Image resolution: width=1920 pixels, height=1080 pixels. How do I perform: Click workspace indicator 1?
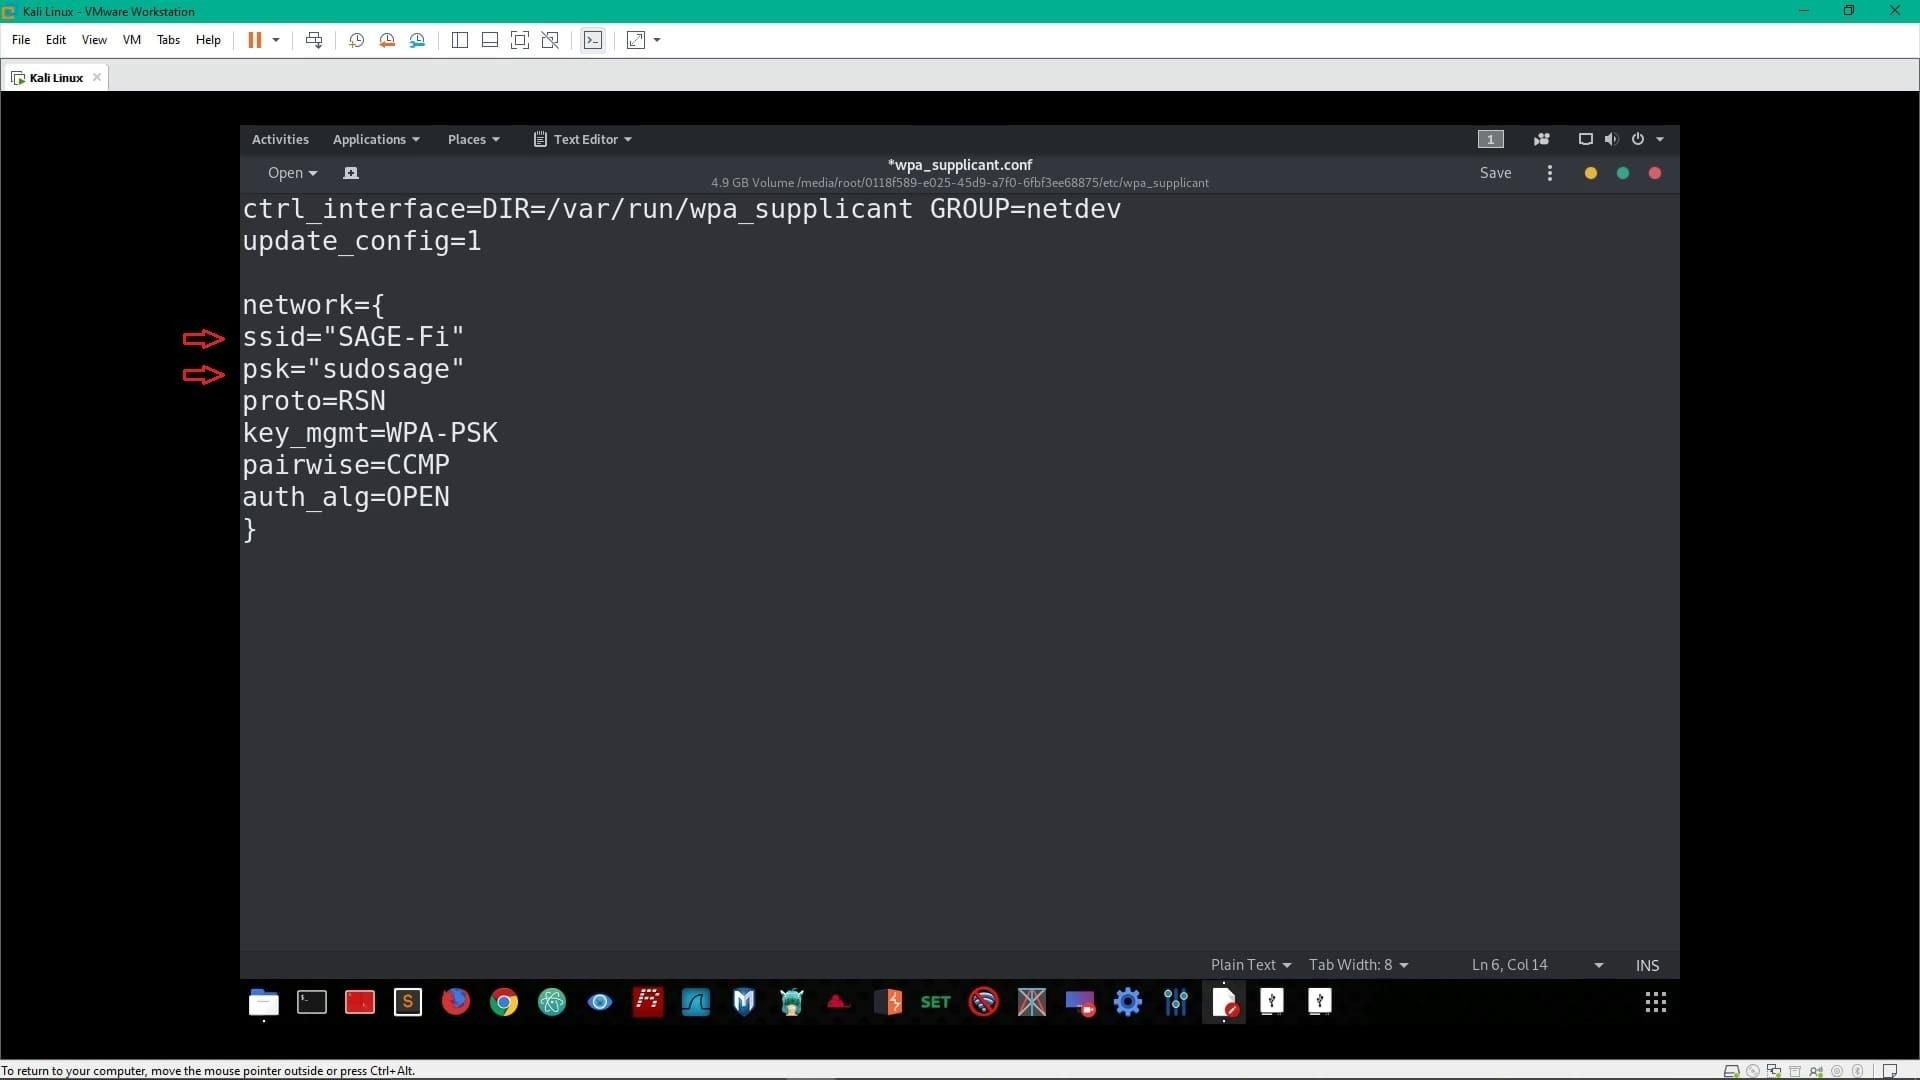pyautogui.click(x=1490, y=139)
